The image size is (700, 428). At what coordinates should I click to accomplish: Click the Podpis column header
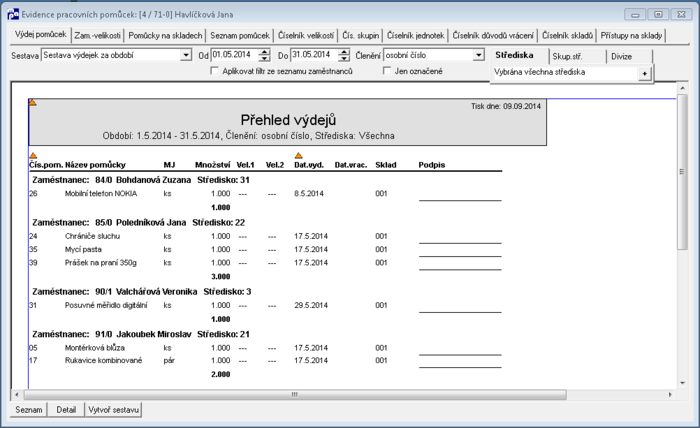[x=432, y=165]
